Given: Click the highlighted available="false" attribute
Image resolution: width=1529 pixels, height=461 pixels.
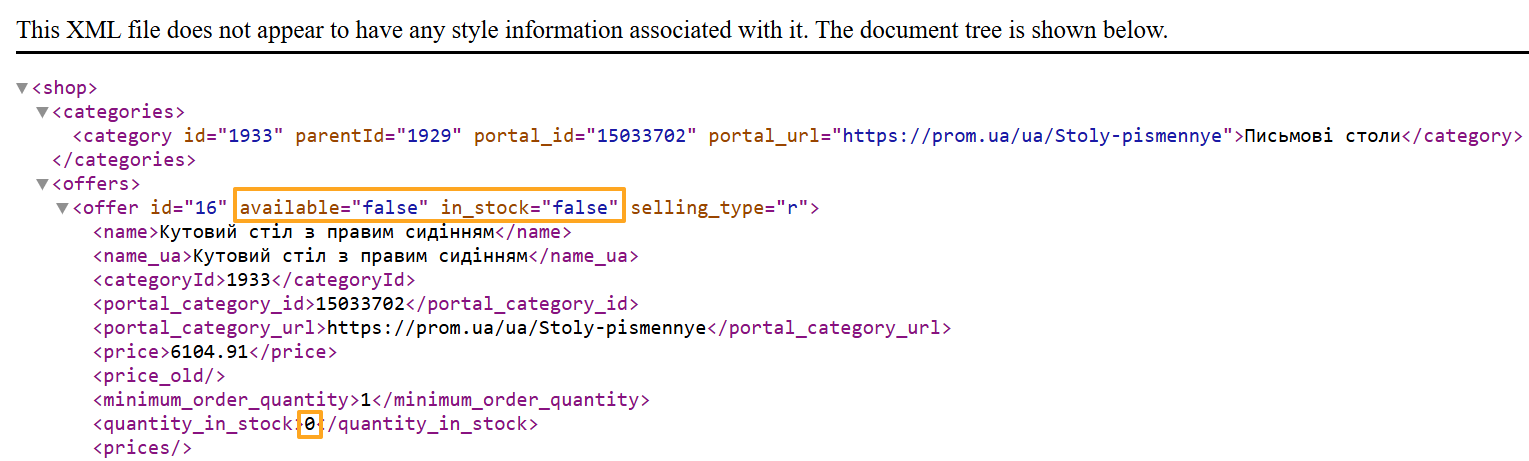Looking at the screenshot, I should pyautogui.click(x=334, y=208).
